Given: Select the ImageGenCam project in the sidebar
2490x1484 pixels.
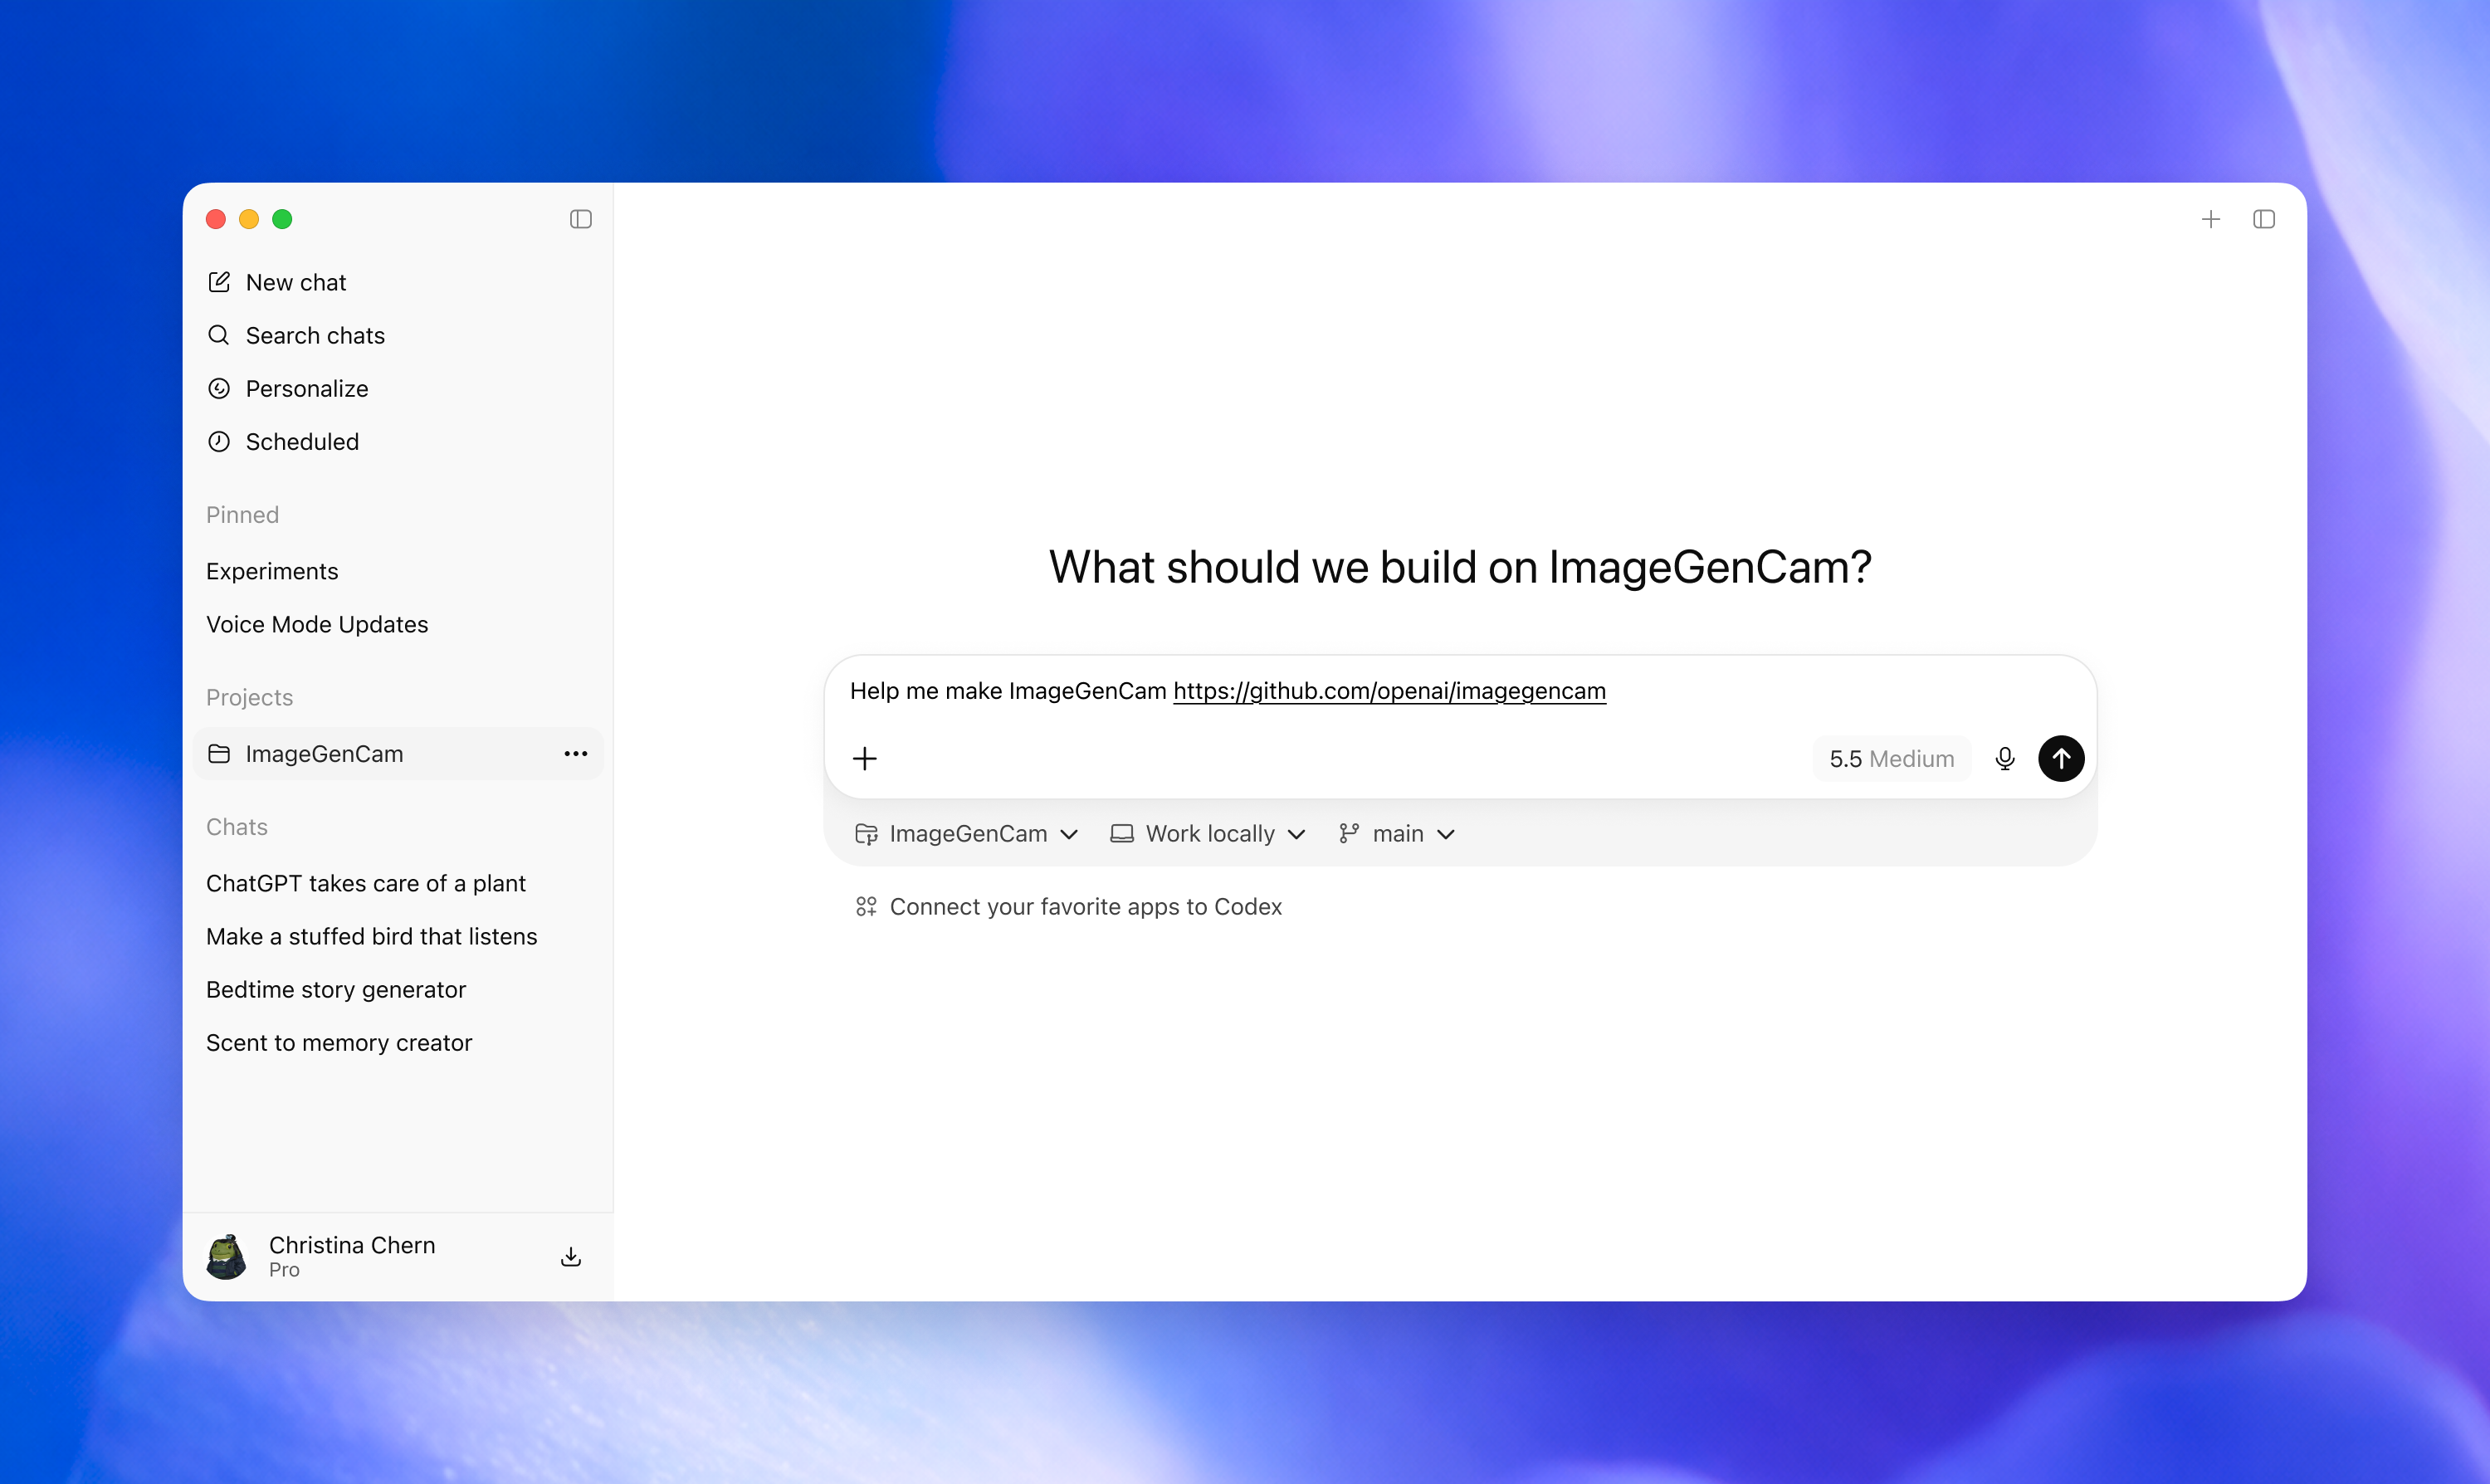Looking at the screenshot, I should coord(398,754).
